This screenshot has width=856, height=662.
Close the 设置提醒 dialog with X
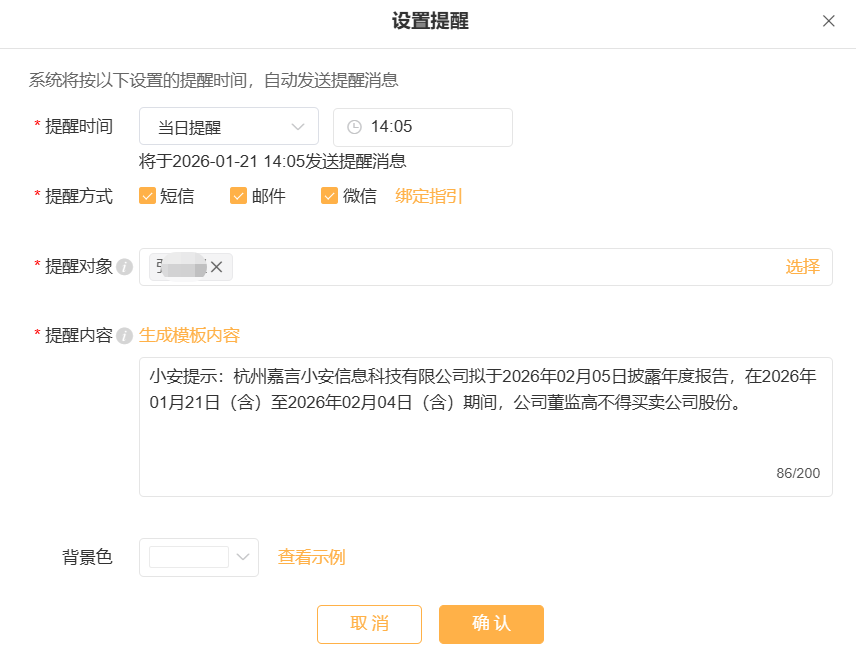tap(828, 21)
